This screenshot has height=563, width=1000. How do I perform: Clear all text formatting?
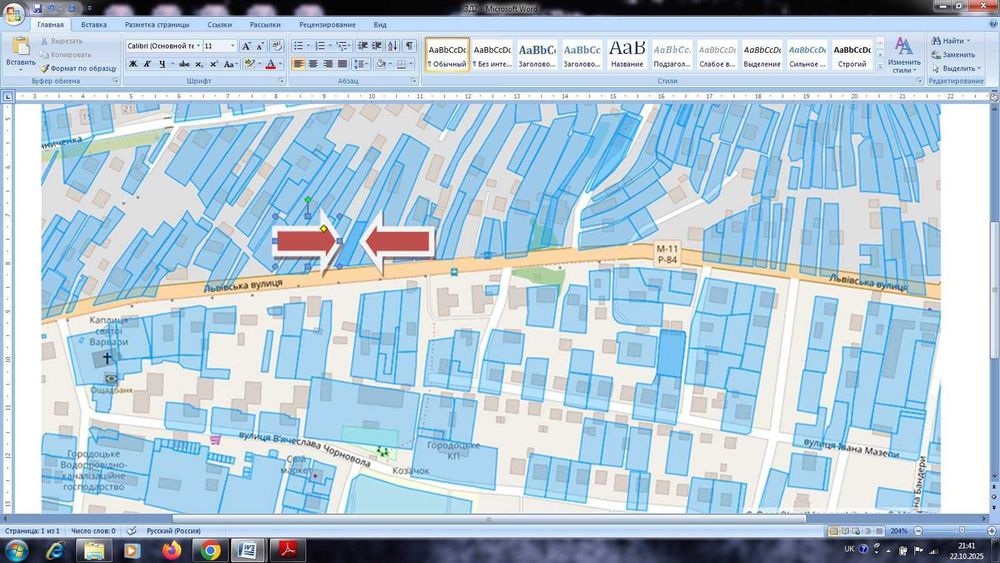tap(277, 46)
